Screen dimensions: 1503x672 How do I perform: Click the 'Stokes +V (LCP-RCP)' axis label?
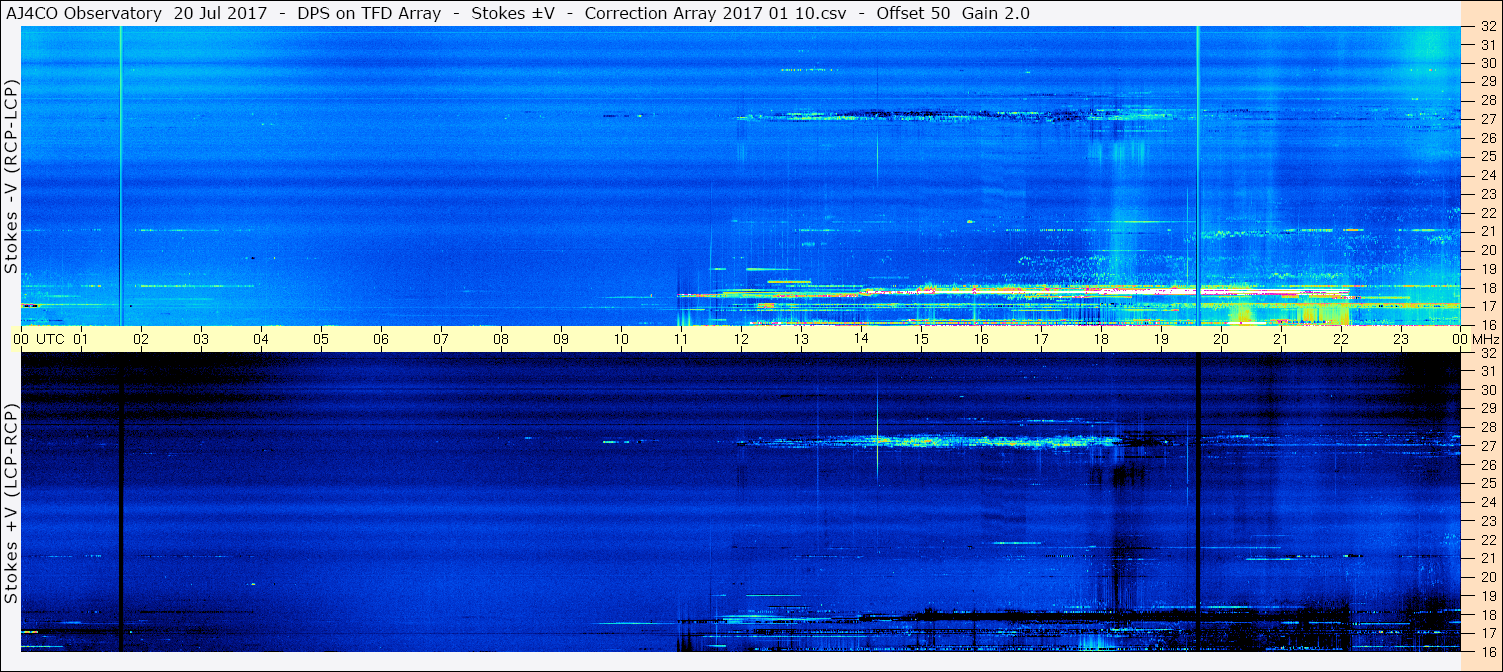[12, 505]
